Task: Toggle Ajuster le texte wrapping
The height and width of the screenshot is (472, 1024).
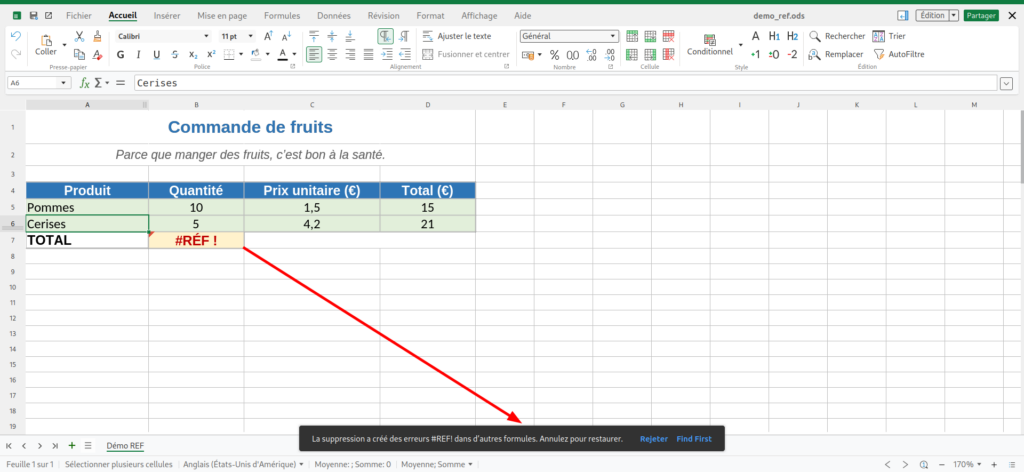Action: tap(456, 36)
